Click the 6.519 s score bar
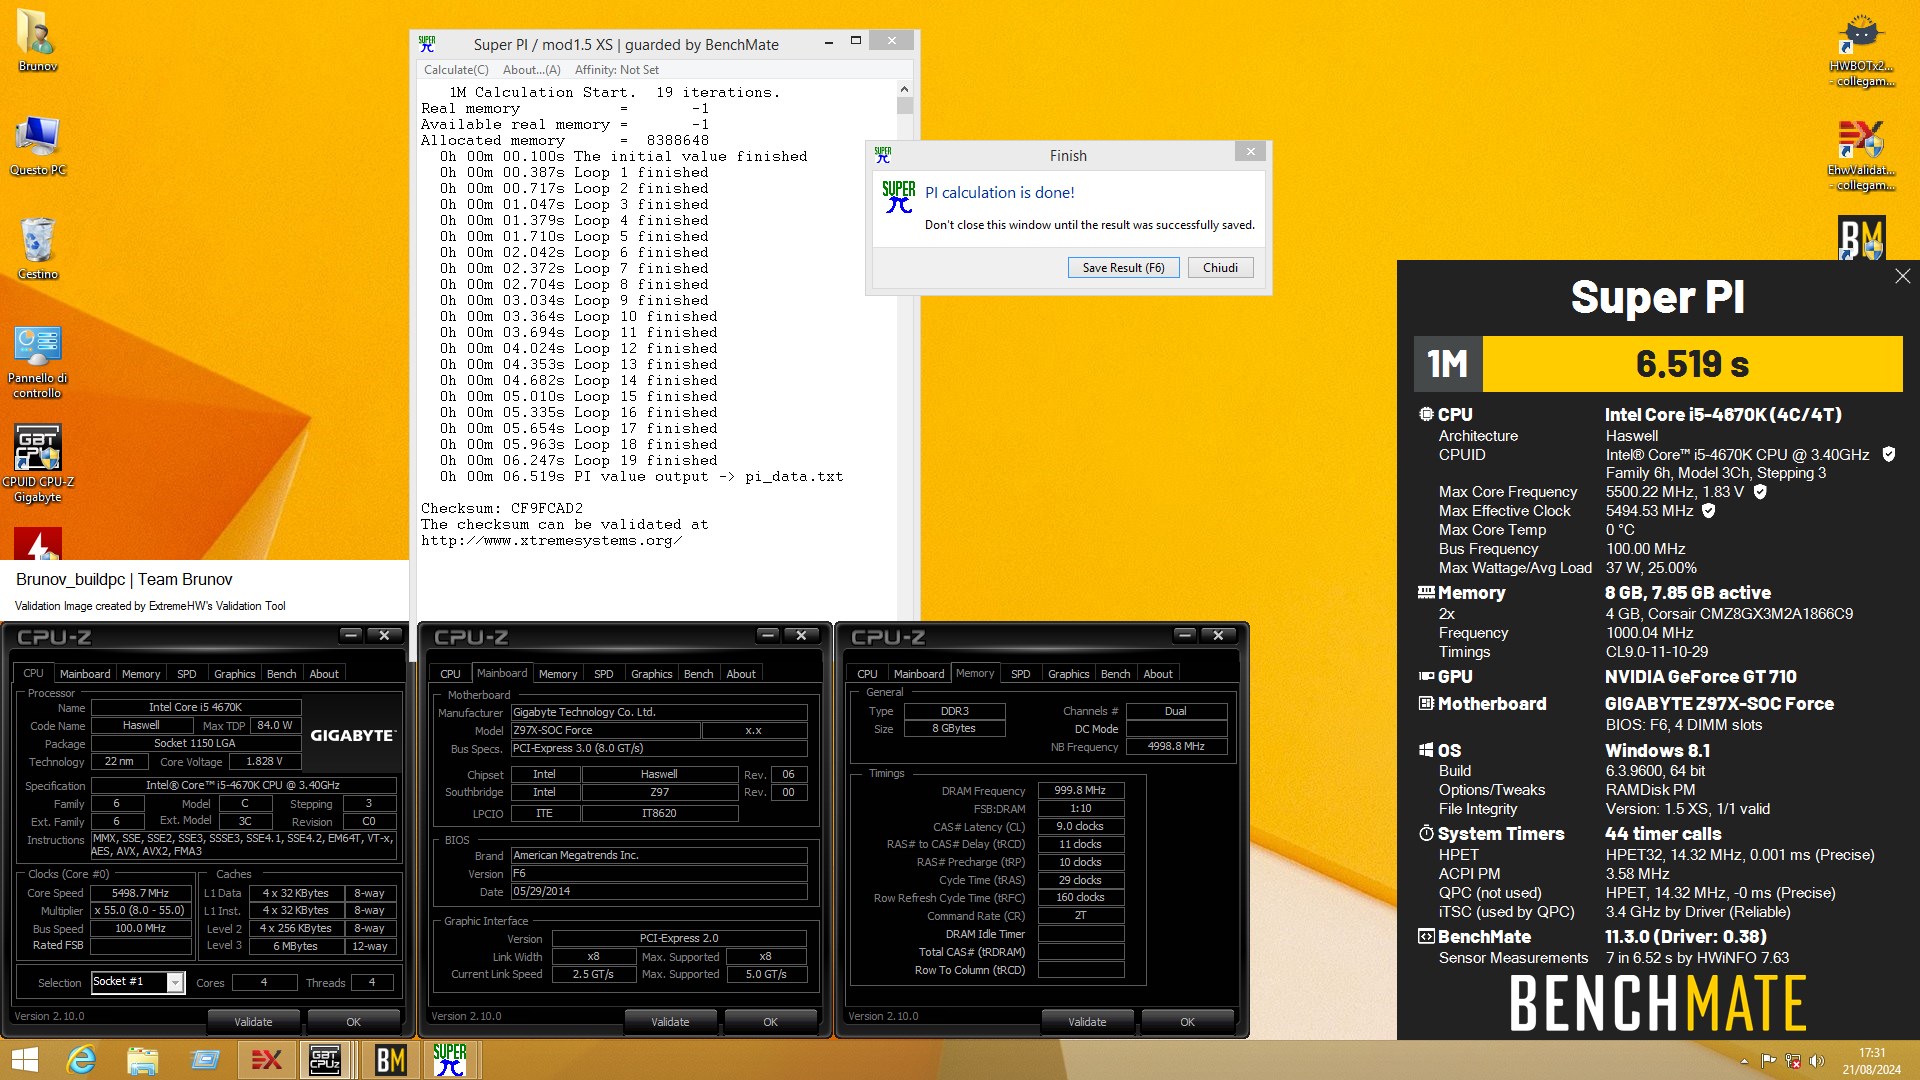Screen dimensions: 1920x1080 click(x=1692, y=364)
